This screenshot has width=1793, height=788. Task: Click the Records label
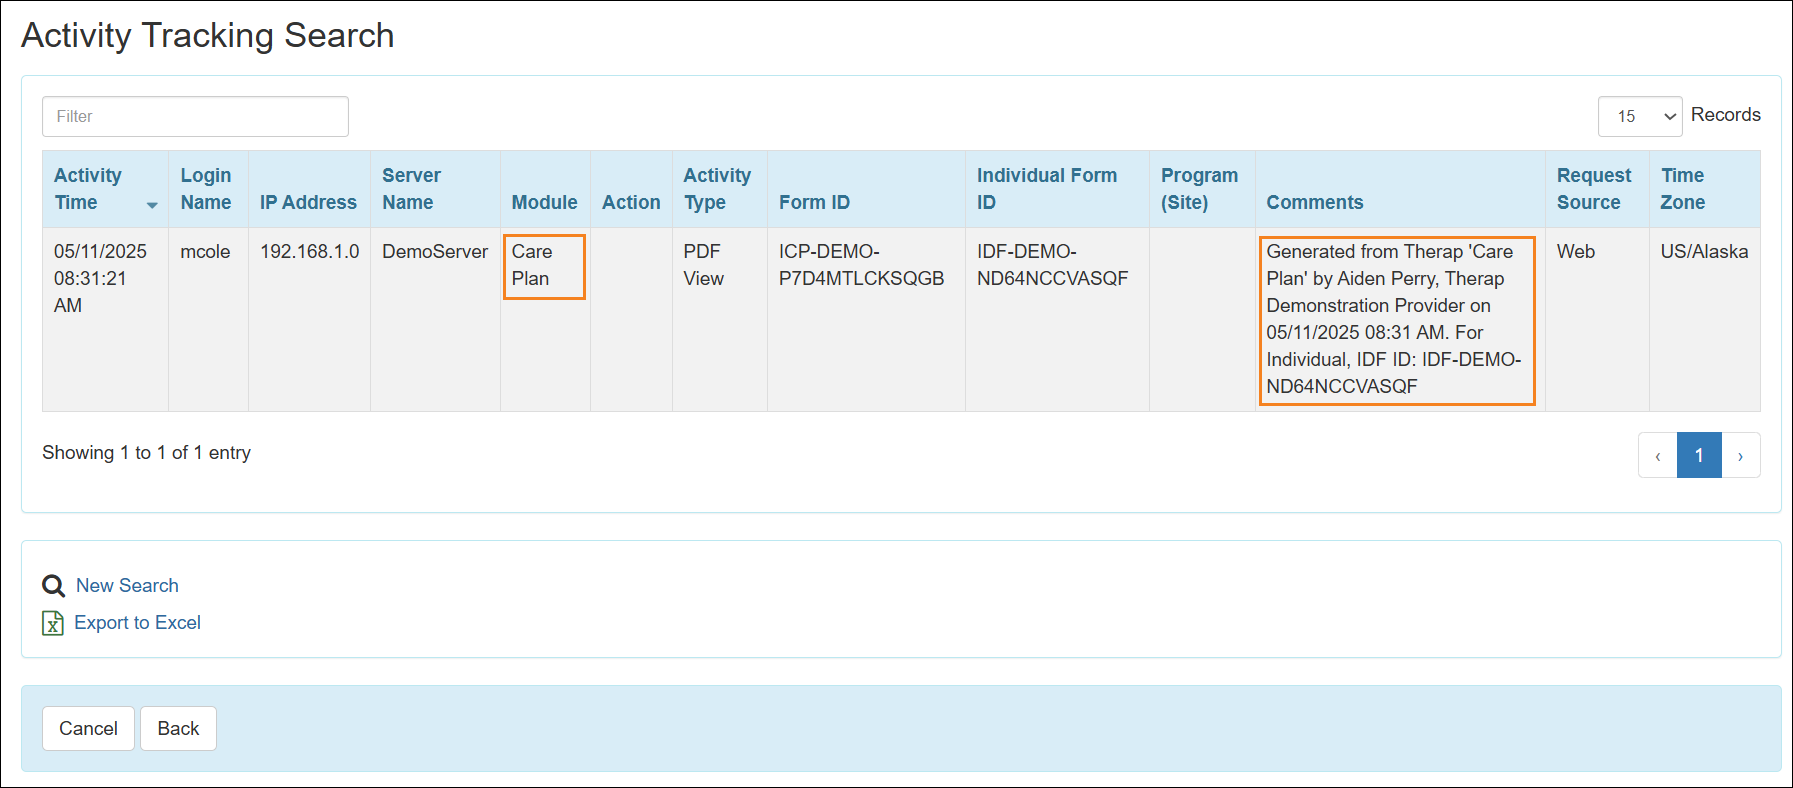tap(1726, 115)
